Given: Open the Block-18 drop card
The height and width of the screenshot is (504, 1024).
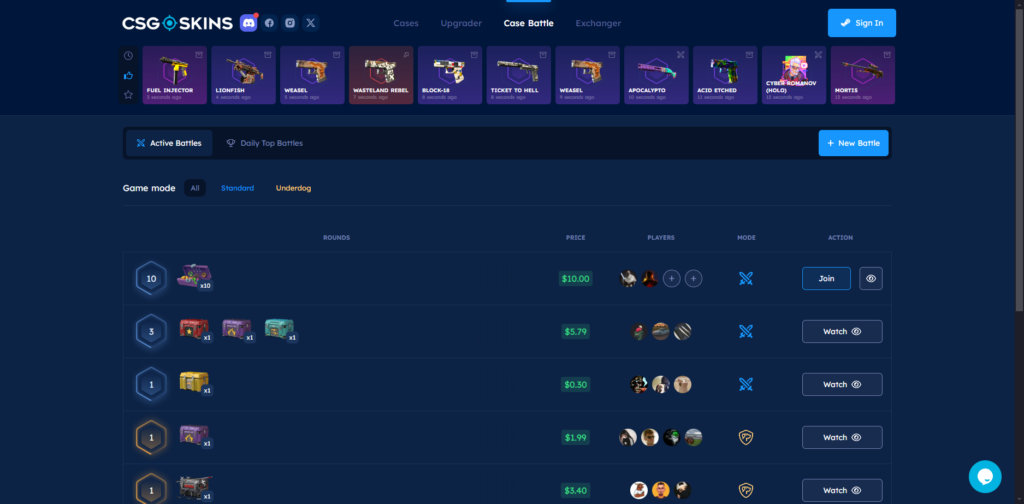Looking at the screenshot, I should click(450, 75).
